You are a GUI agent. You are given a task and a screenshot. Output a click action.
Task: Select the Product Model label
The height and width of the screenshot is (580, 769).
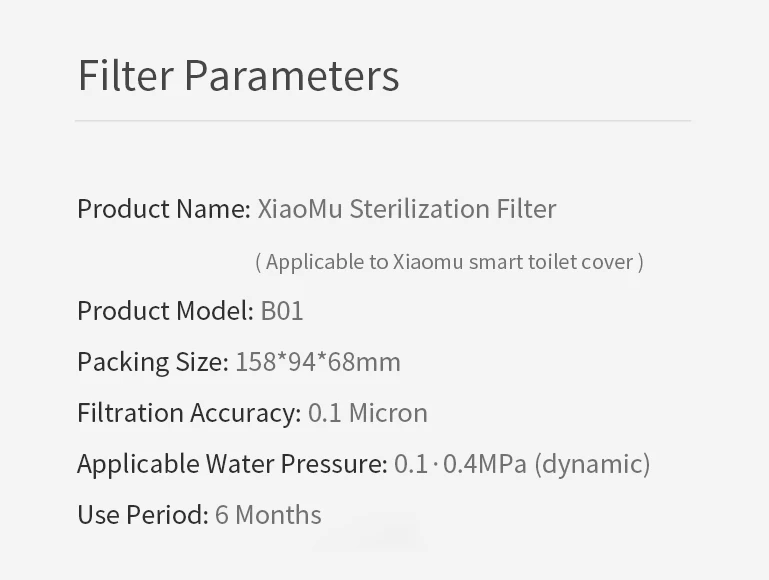(x=165, y=310)
